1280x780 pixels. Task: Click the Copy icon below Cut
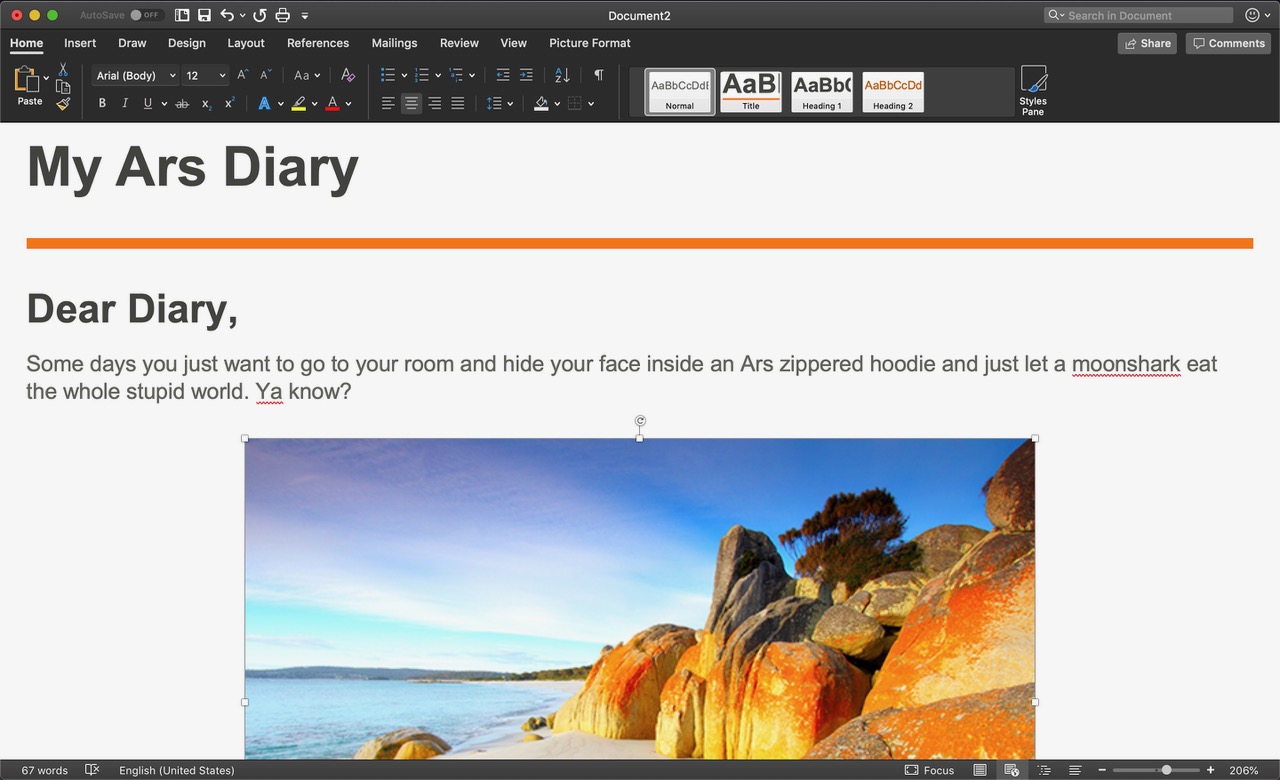(x=63, y=87)
